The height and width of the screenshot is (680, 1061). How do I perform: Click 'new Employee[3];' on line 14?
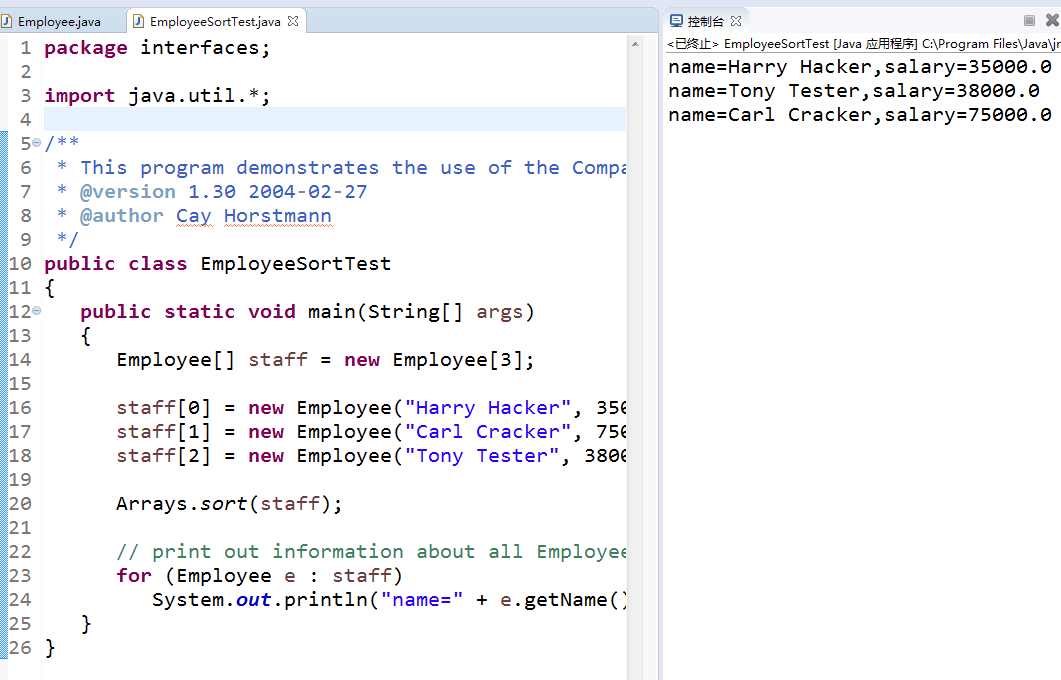(x=438, y=360)
